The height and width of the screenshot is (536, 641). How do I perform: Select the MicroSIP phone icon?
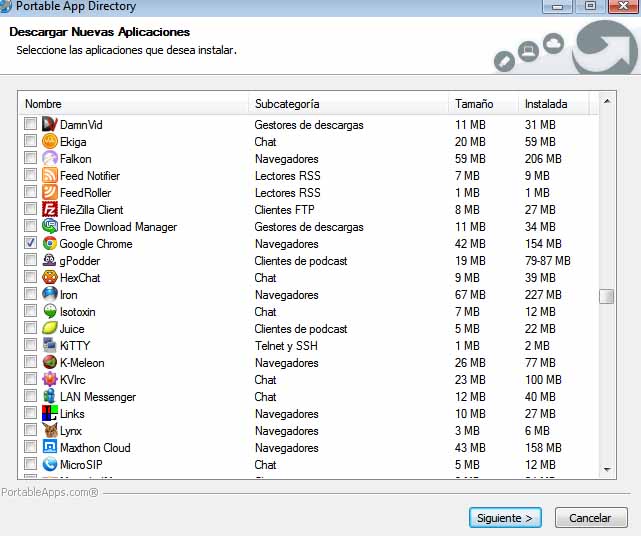[x=49, y=464]
